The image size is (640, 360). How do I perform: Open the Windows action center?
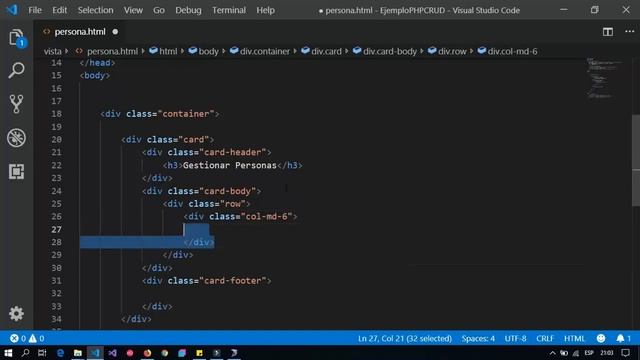pos(626,353)
